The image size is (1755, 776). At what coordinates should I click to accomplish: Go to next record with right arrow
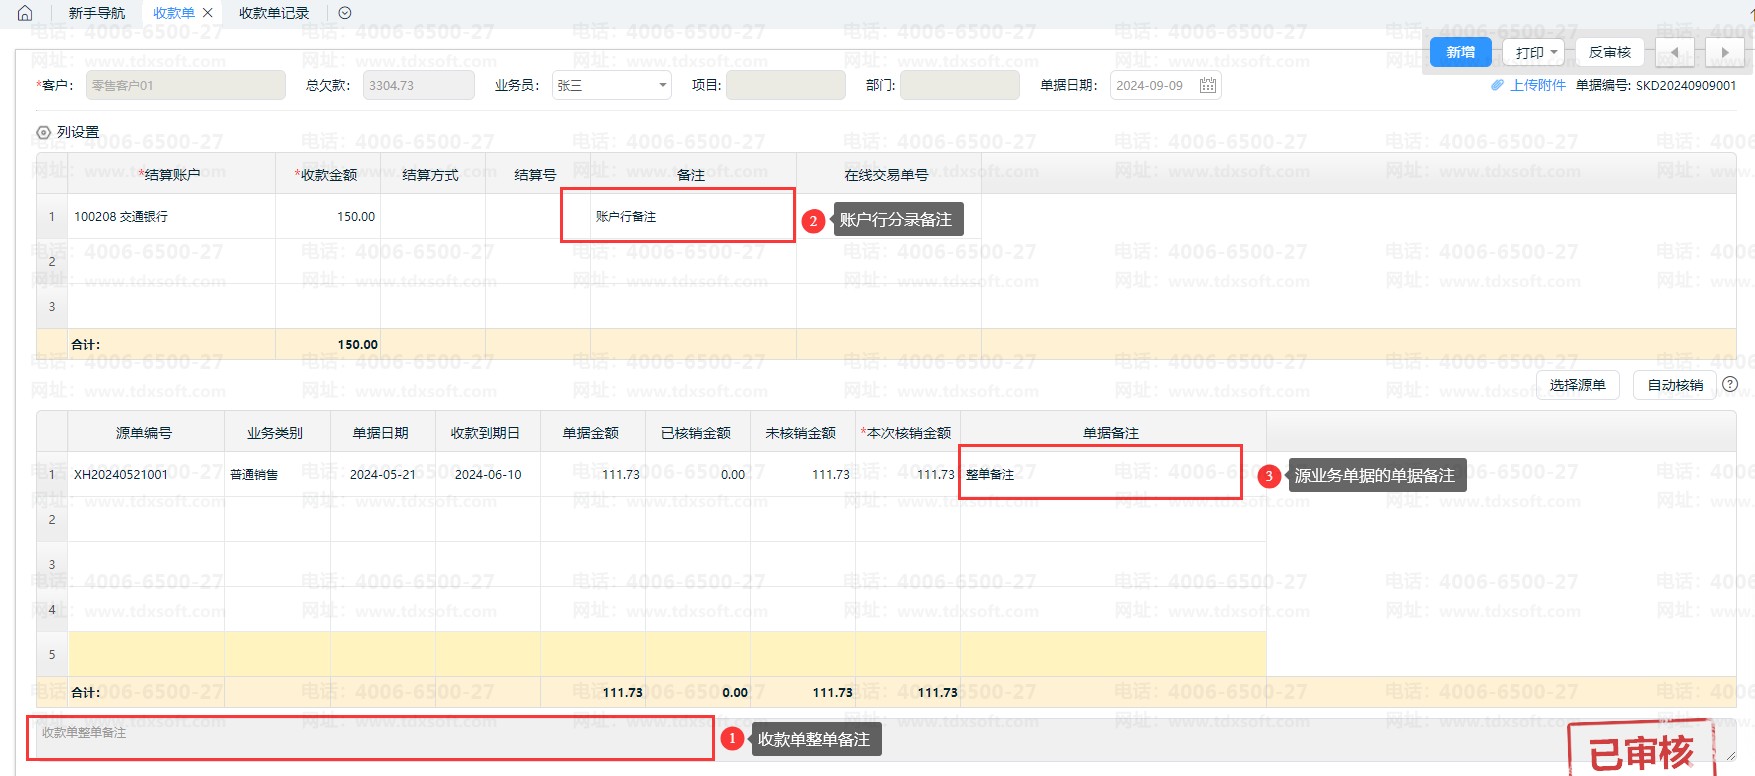pos(1724,53)
